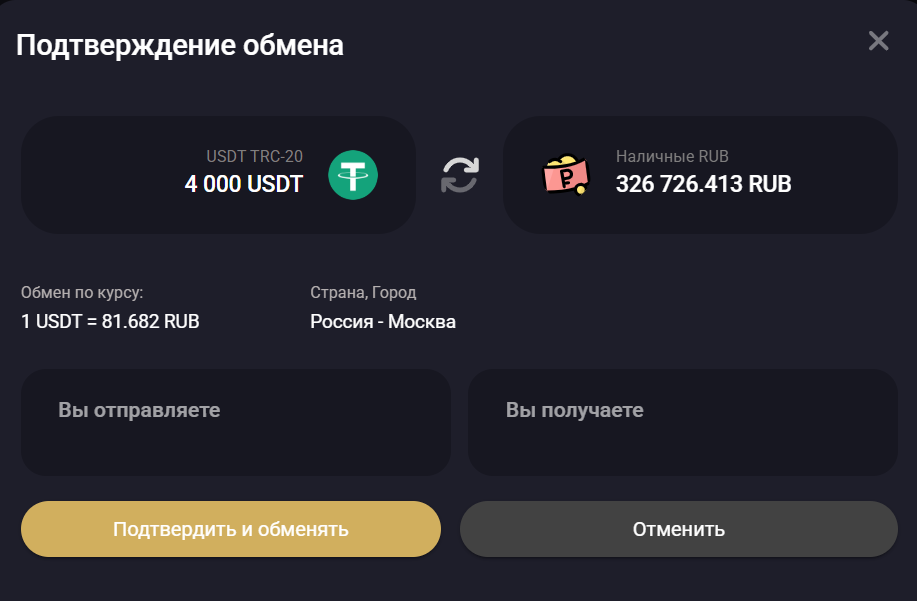The image size is (917, 601).
Task: Click the Россия - Москва location value
Action: point(383,322)
